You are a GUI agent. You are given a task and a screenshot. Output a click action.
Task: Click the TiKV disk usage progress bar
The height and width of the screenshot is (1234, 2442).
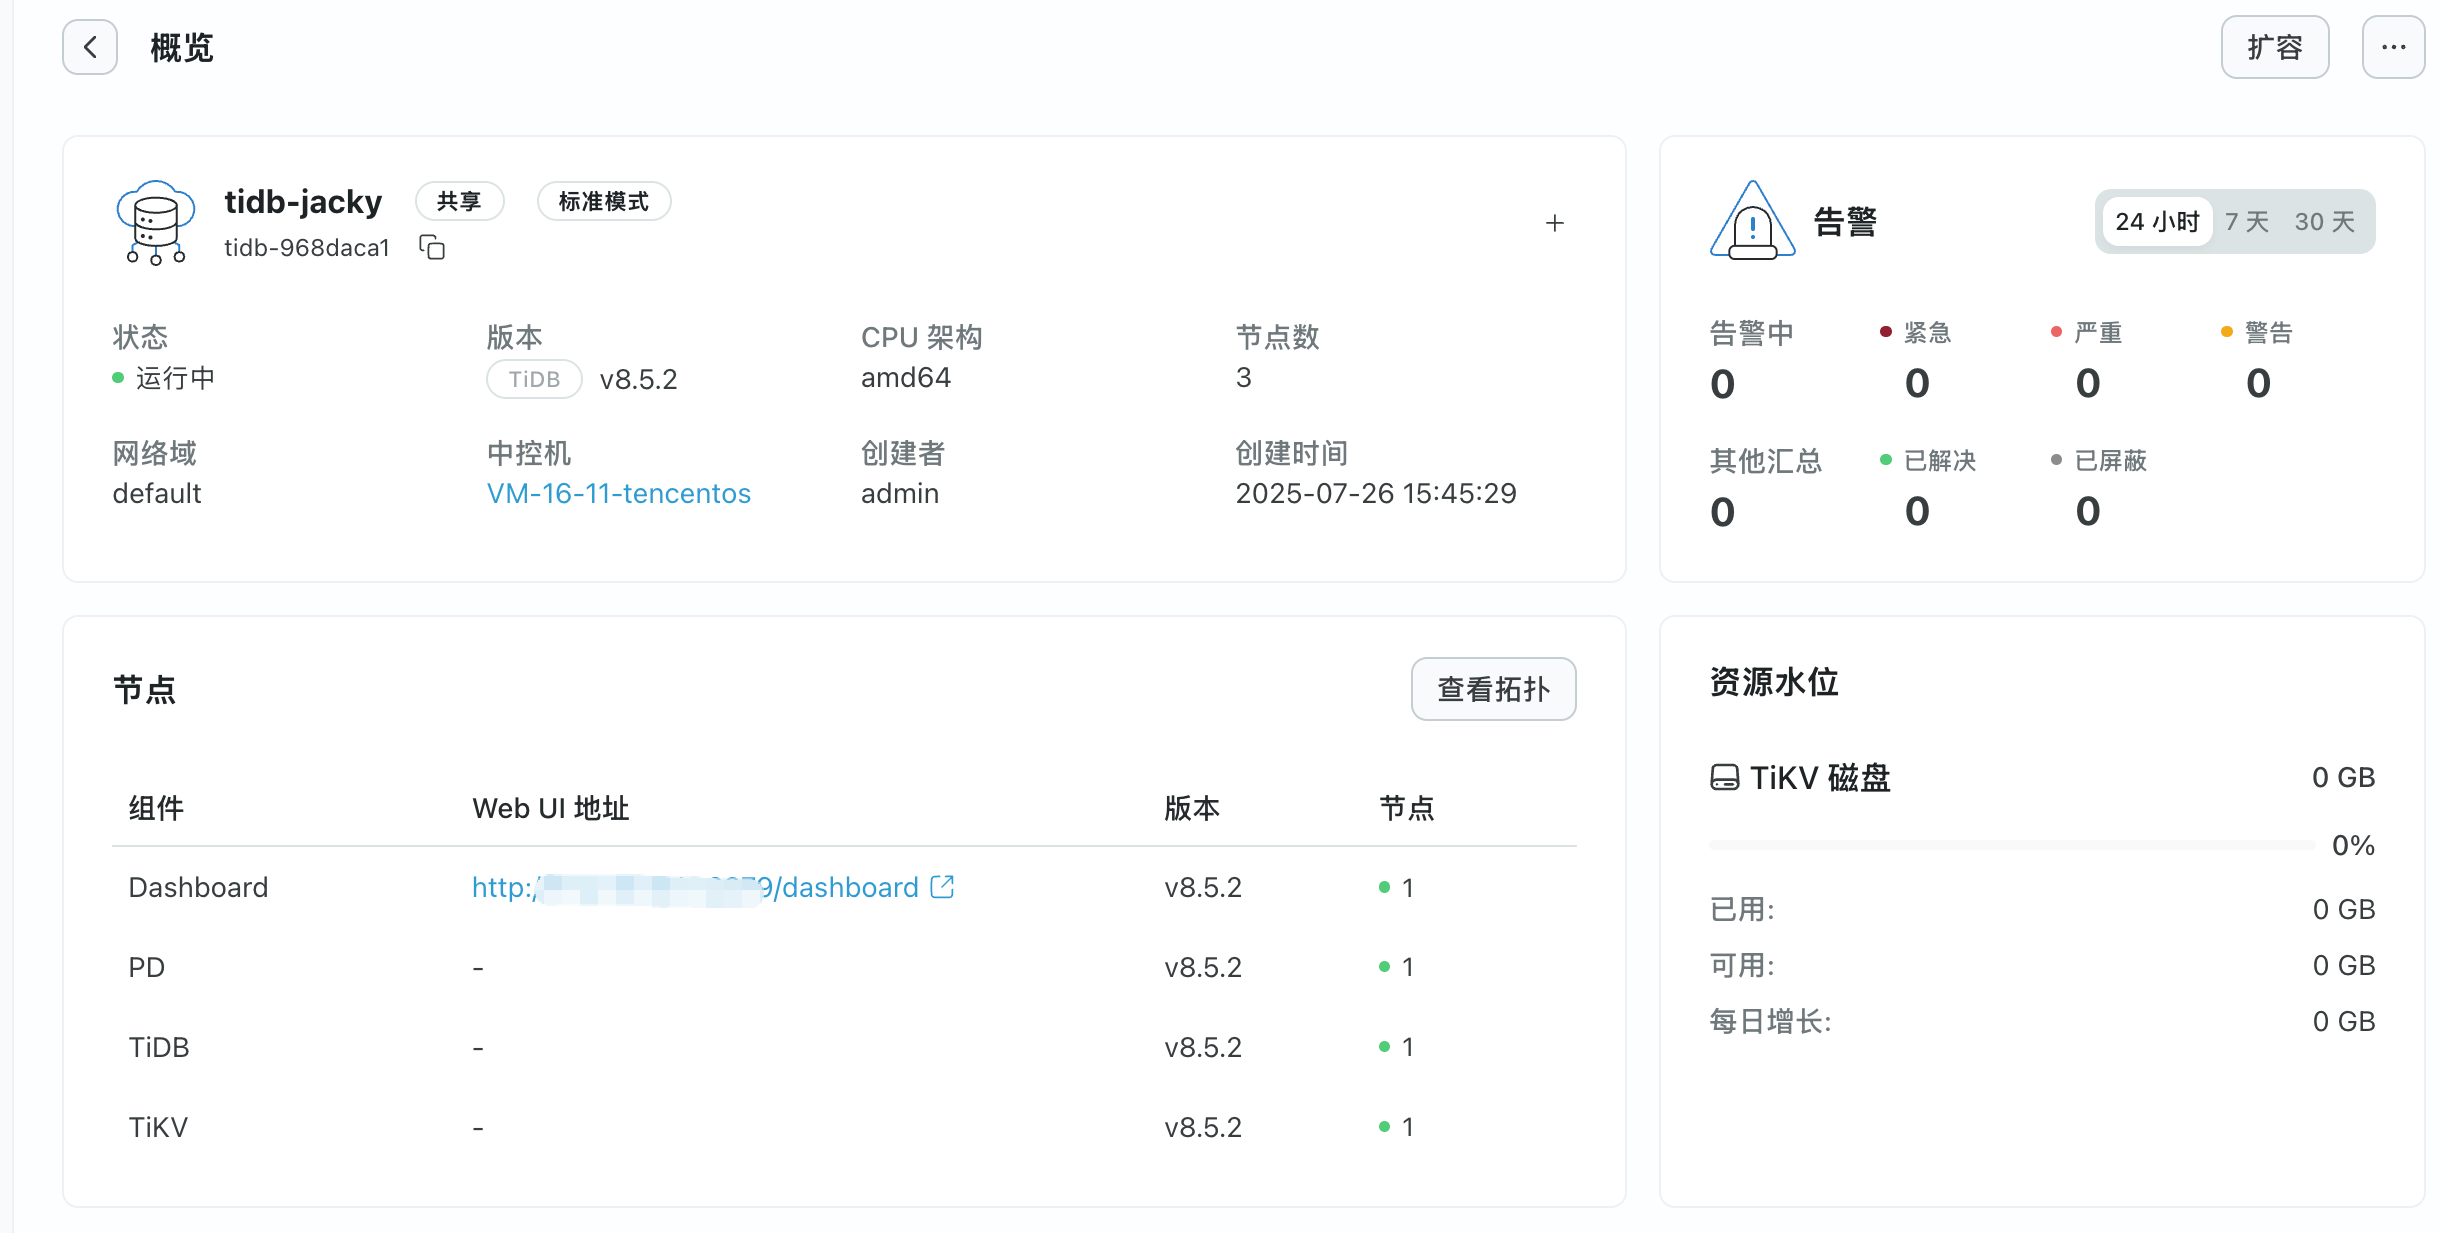2012,846
